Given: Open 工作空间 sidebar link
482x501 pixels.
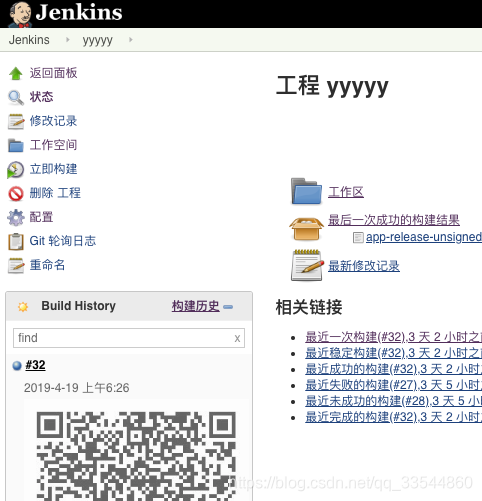Looking at the screenshot, I should 53,145.
